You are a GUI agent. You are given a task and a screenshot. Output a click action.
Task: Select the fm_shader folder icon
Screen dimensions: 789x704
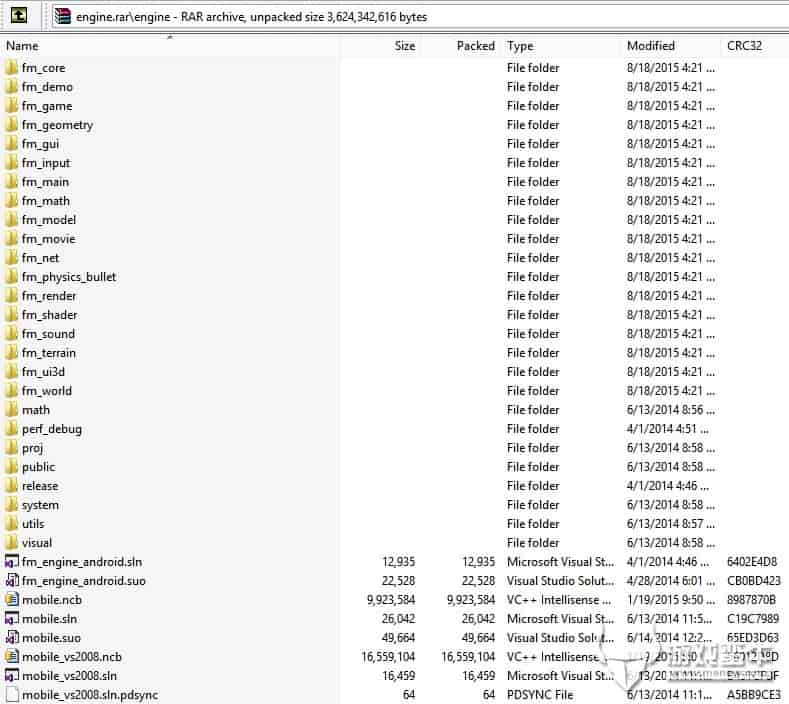coord(11,315)
